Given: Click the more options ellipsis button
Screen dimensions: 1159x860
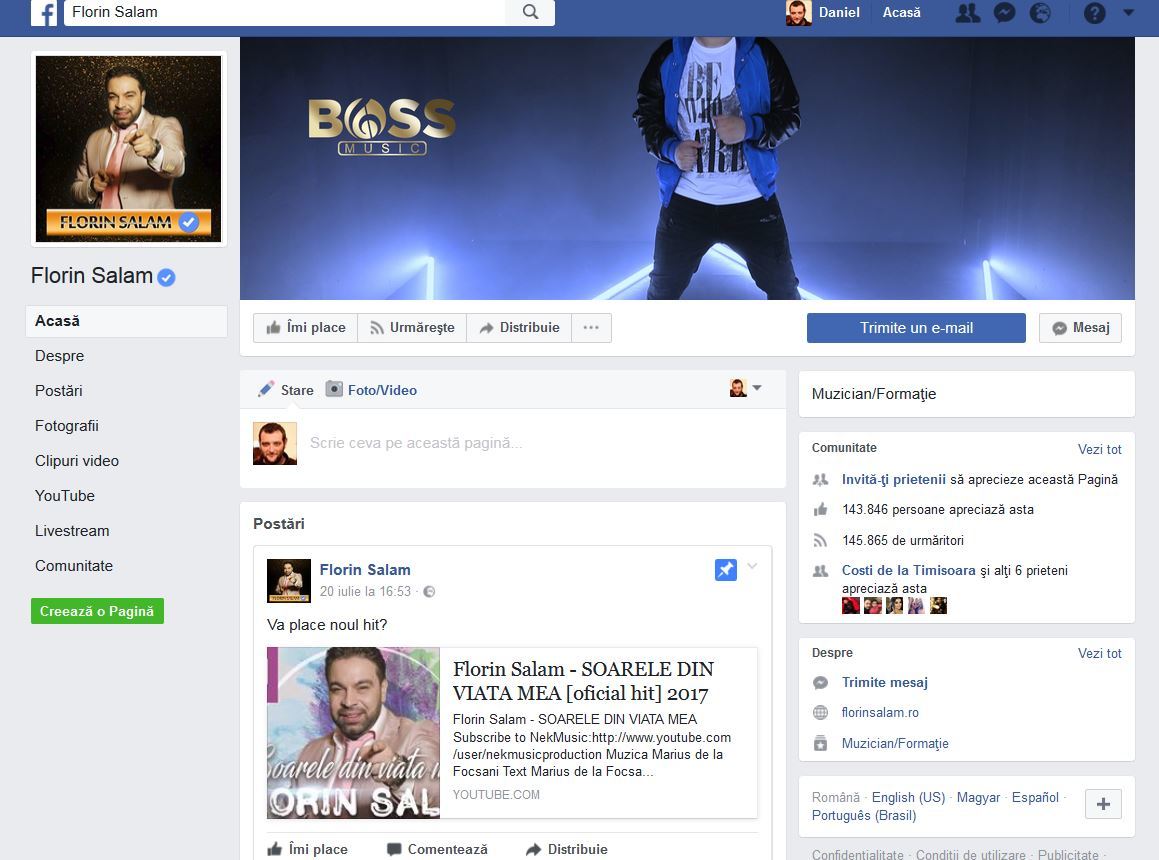Looking at the screenshot, I should click(591, 328).
